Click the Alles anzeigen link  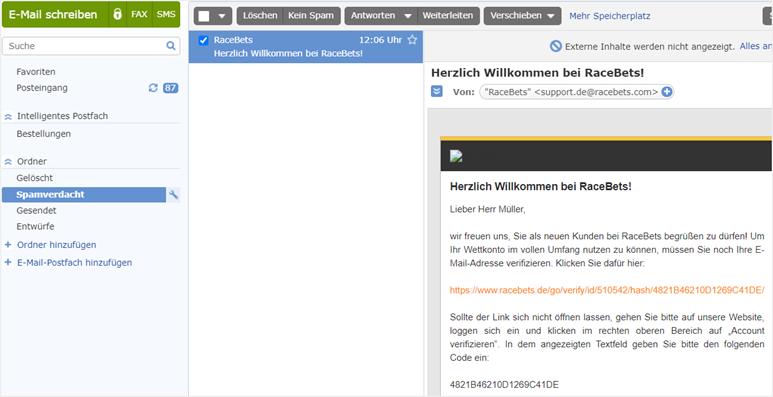pyautogui.click(x=756, y=46)
